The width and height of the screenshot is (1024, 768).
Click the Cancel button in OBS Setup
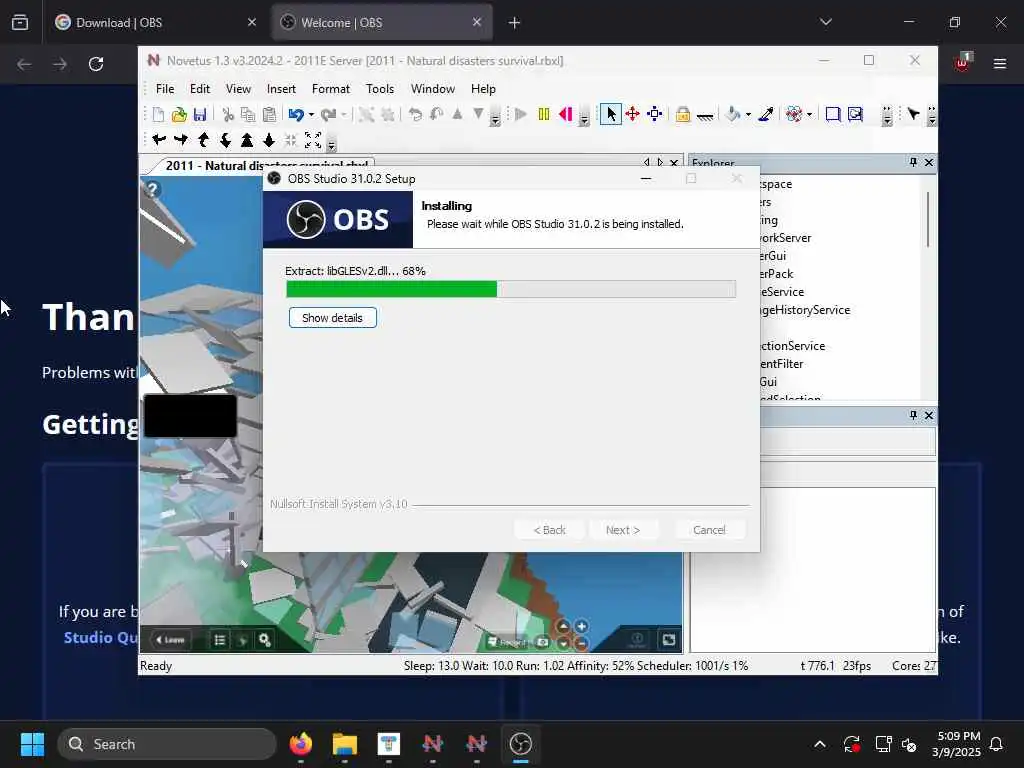[x=709, y=530]
